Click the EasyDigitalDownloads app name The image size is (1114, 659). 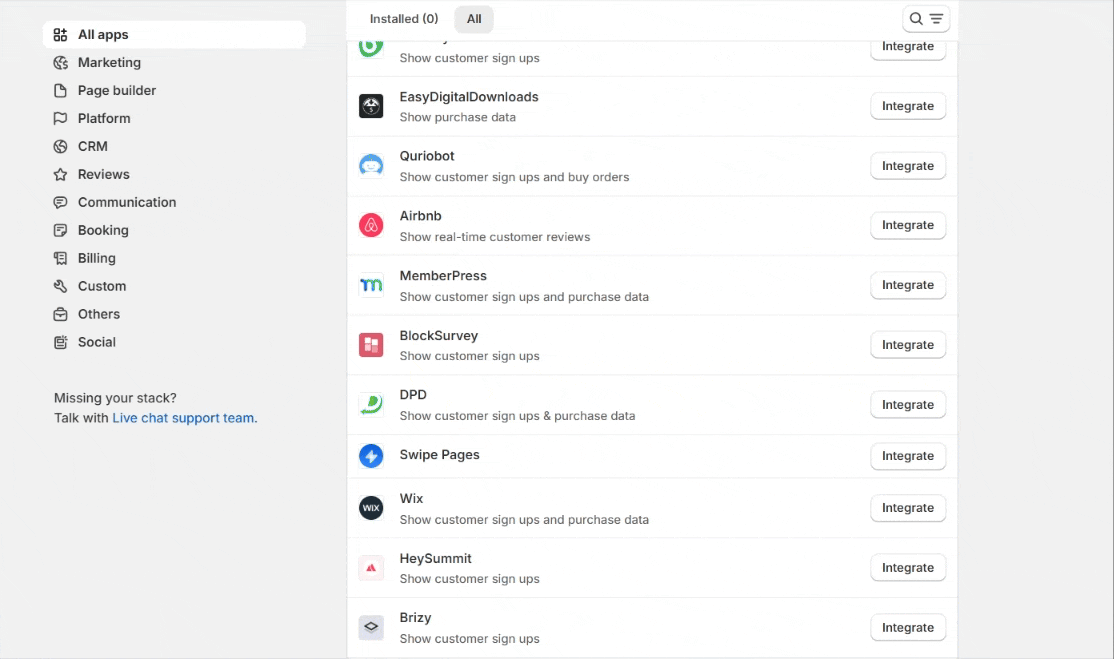pyautogui.click(x=469, y=97)
